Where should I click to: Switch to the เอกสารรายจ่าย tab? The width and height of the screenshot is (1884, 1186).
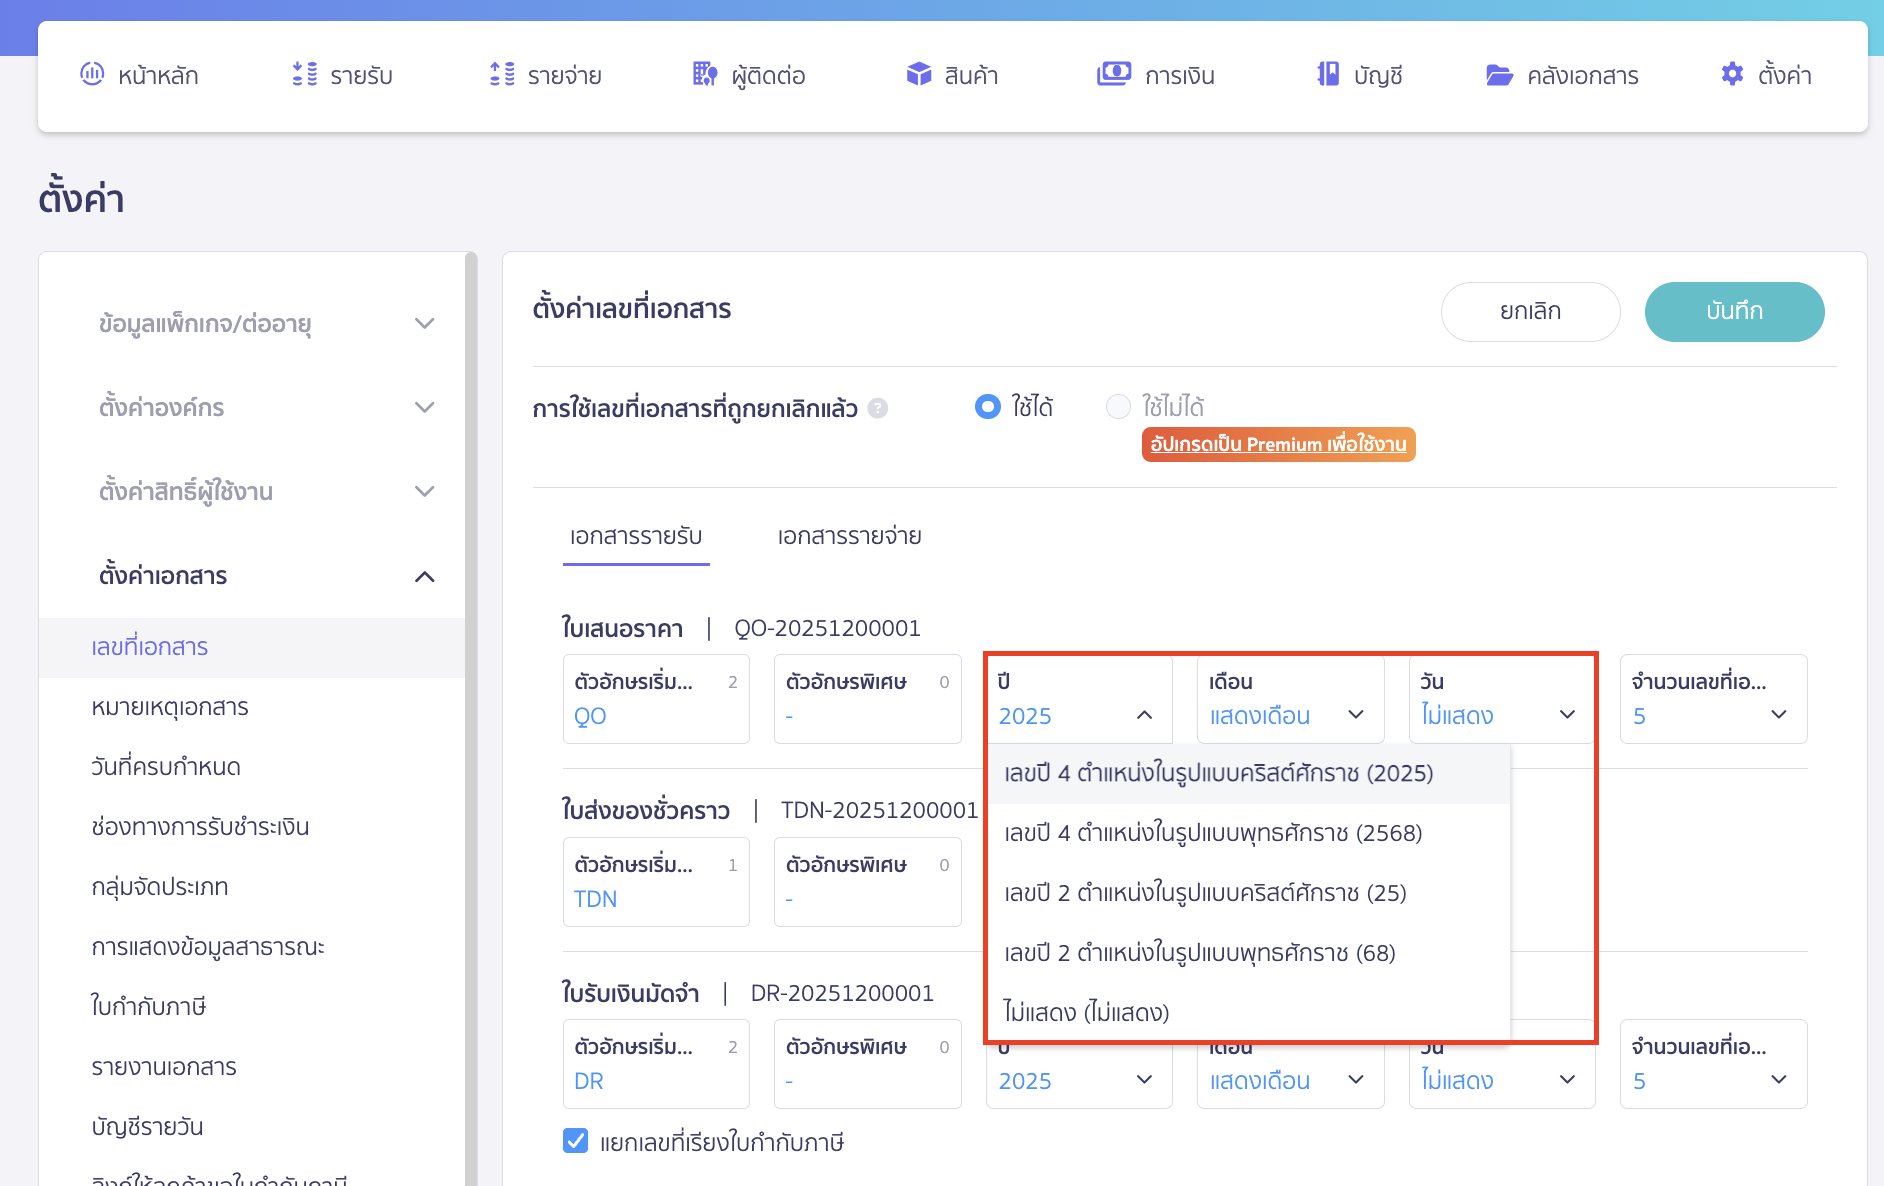coord(847,536)
